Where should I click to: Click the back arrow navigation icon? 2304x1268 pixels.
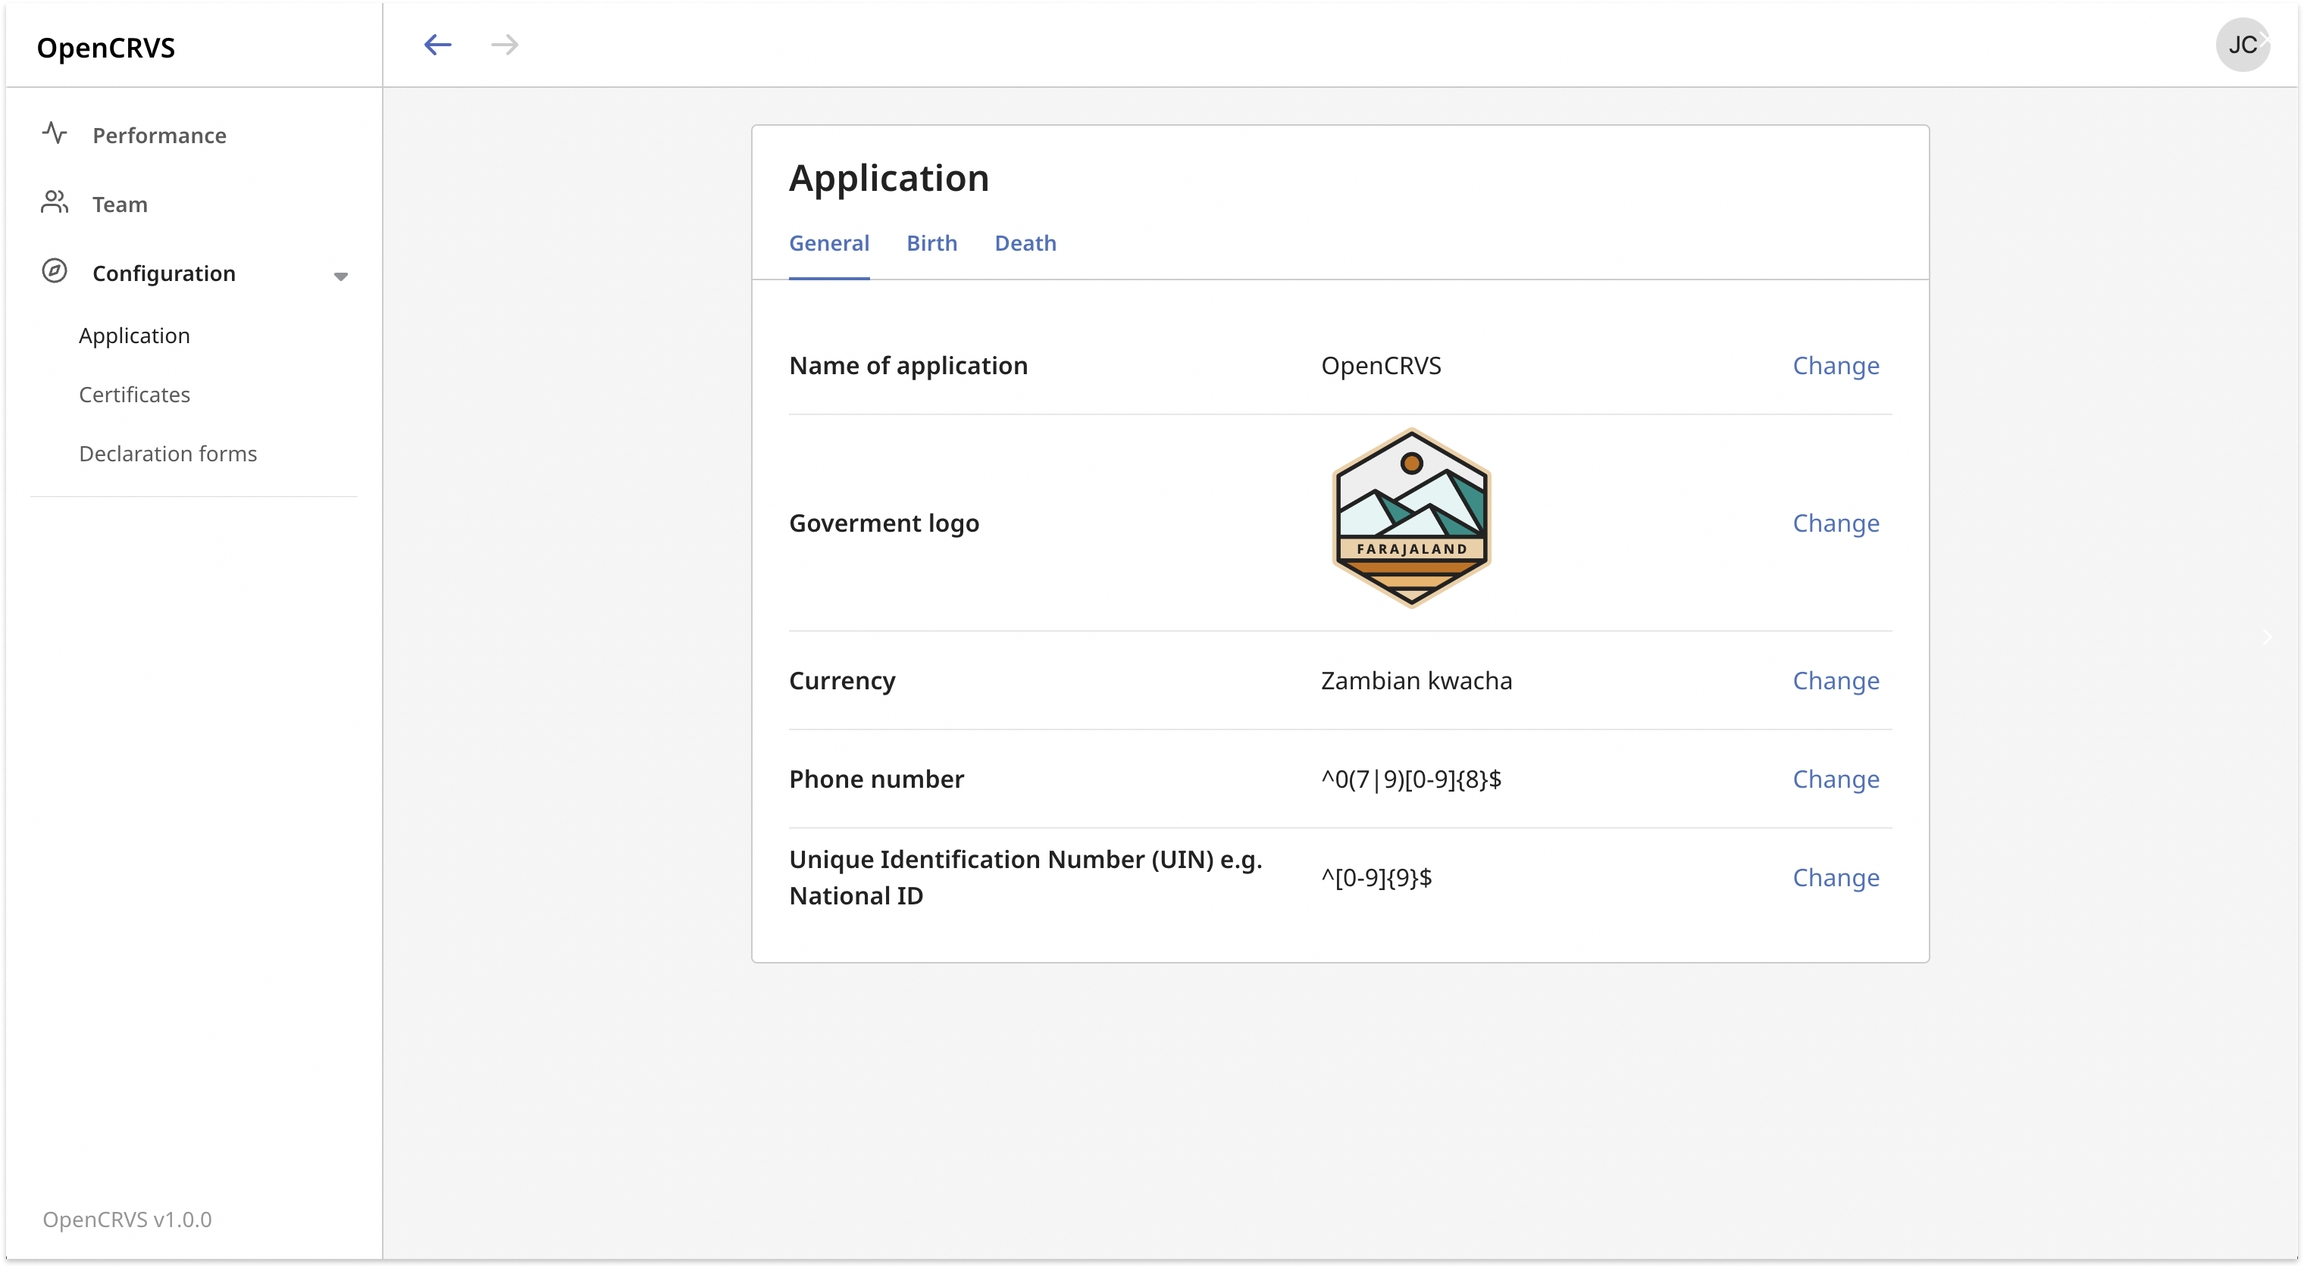tap(437, 45)
